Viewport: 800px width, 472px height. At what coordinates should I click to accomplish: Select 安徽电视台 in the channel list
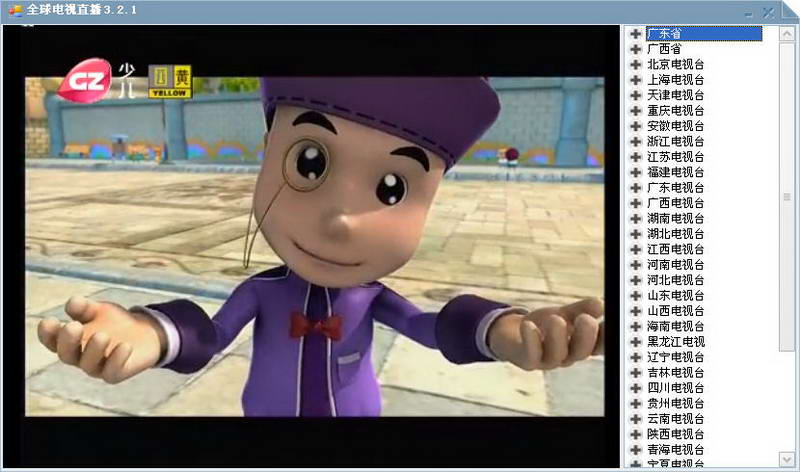point(675,126)
